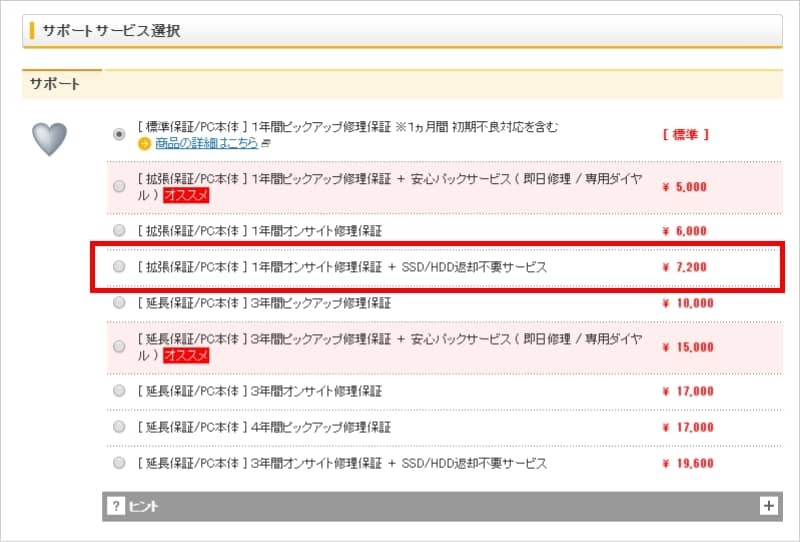Click the サポート tab header
The width and height of the screenshot is (800, 542).
(56, 84)
